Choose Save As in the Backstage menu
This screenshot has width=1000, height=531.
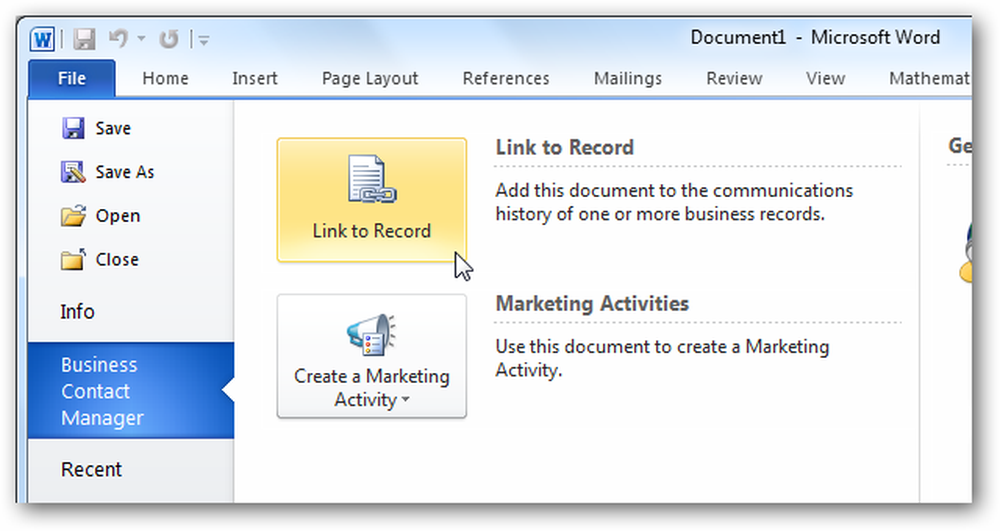[125, 172]
